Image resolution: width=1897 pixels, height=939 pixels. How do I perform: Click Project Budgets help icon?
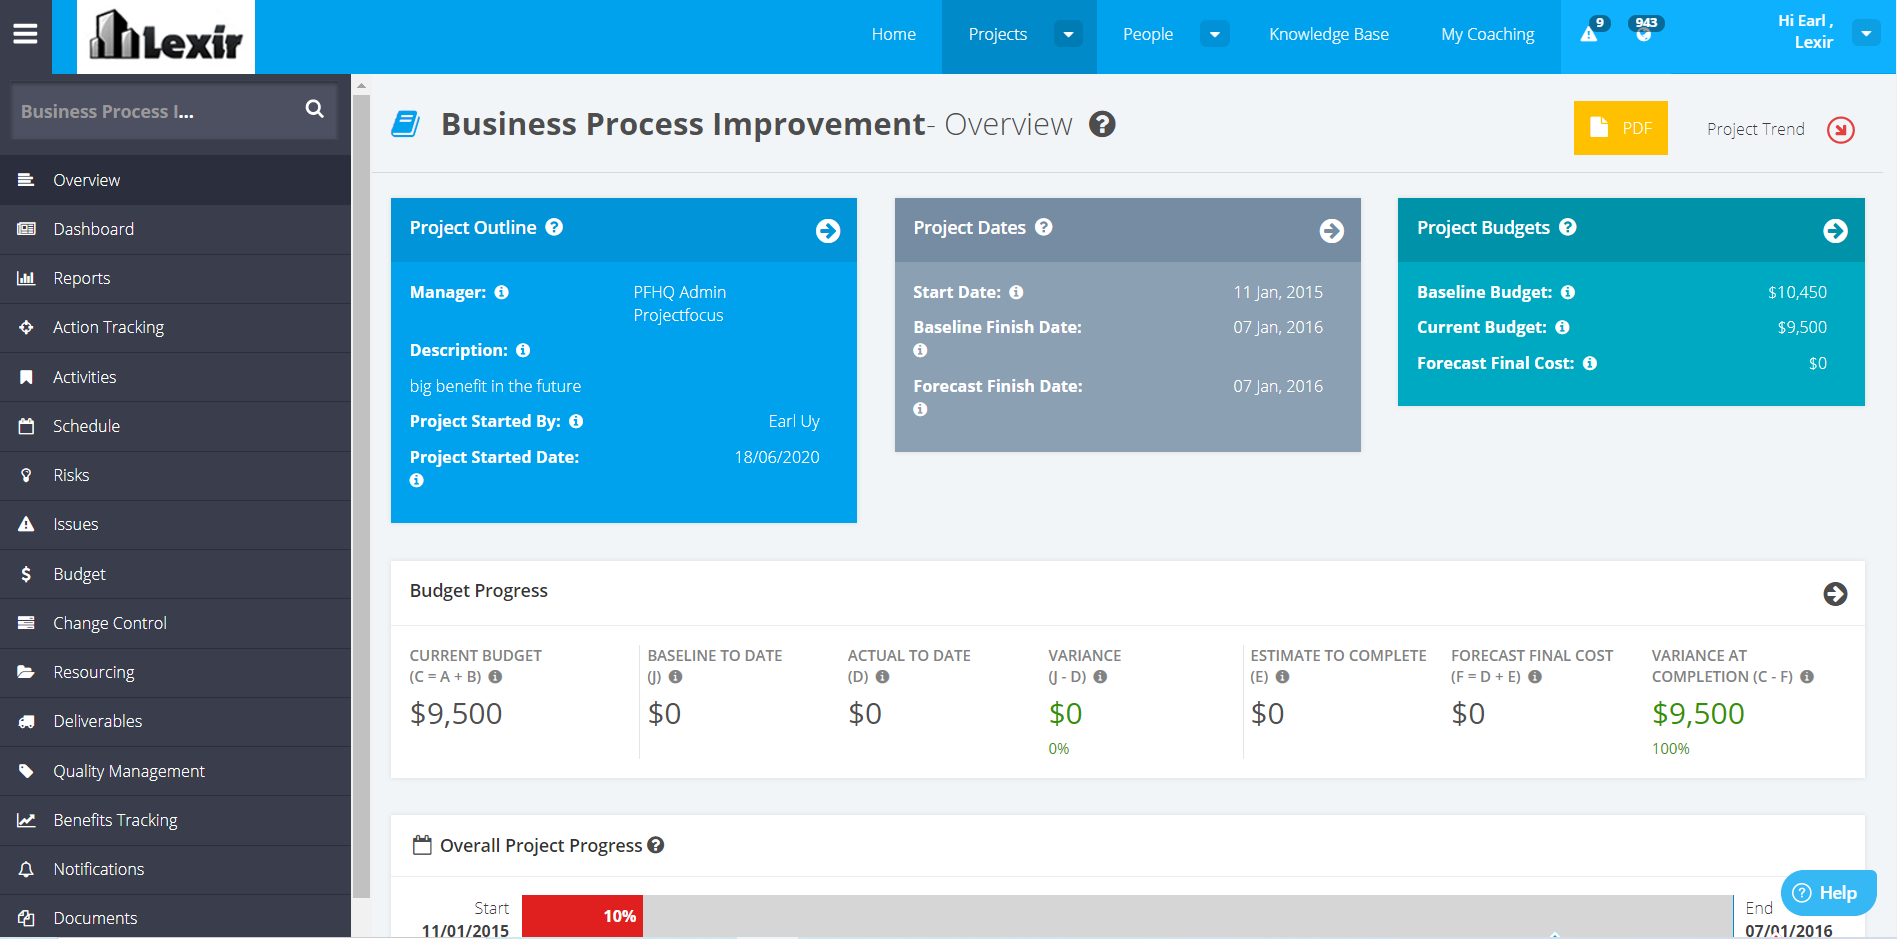[x=1568, y=227]
